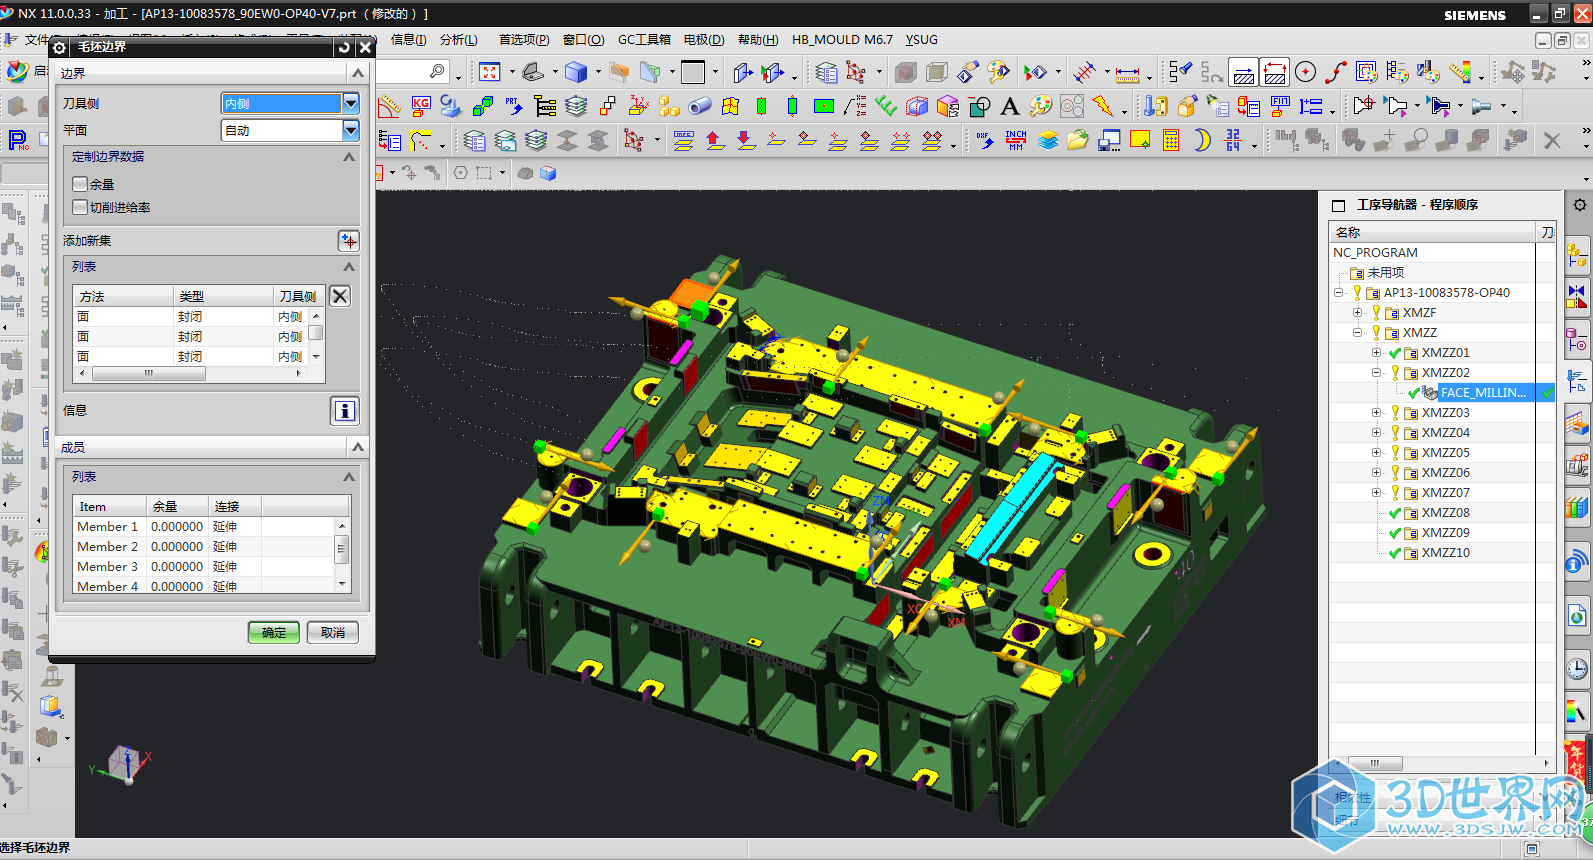
Task: Click the 确定 button
Action: [274, 632]
